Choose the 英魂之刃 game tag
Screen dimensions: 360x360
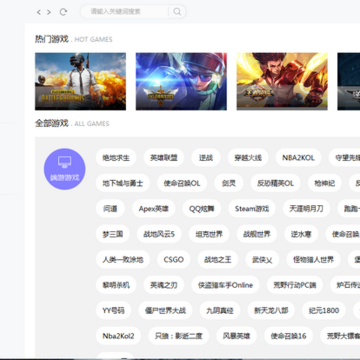164,285
